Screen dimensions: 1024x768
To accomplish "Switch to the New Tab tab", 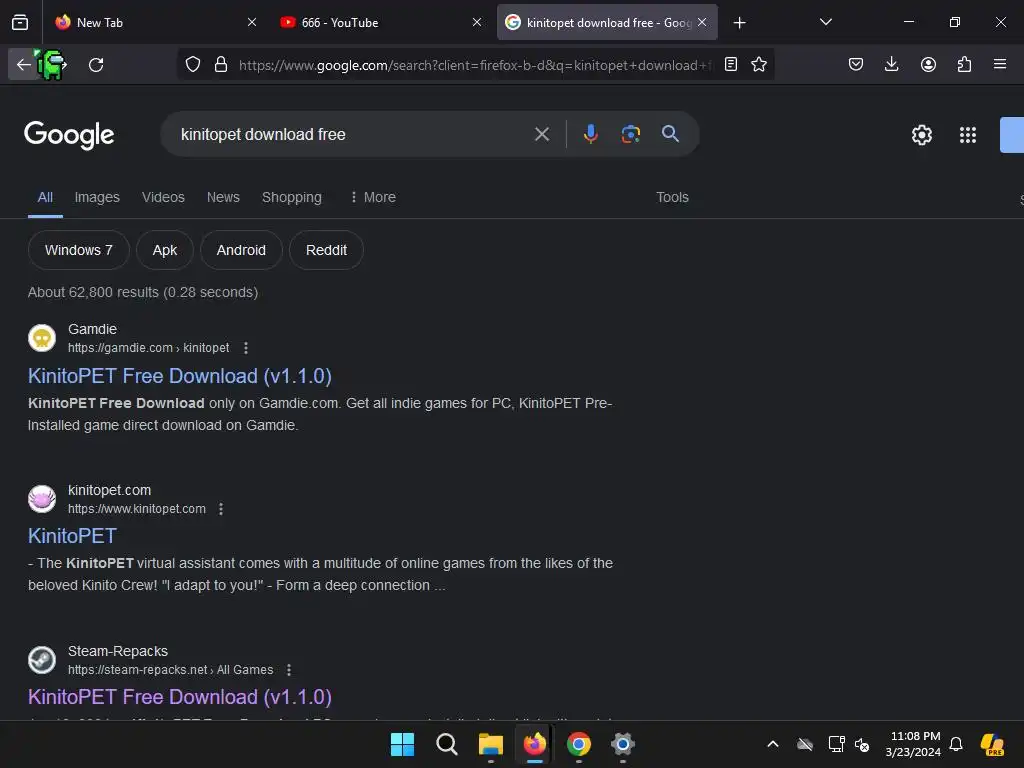I will coord(153,22).
